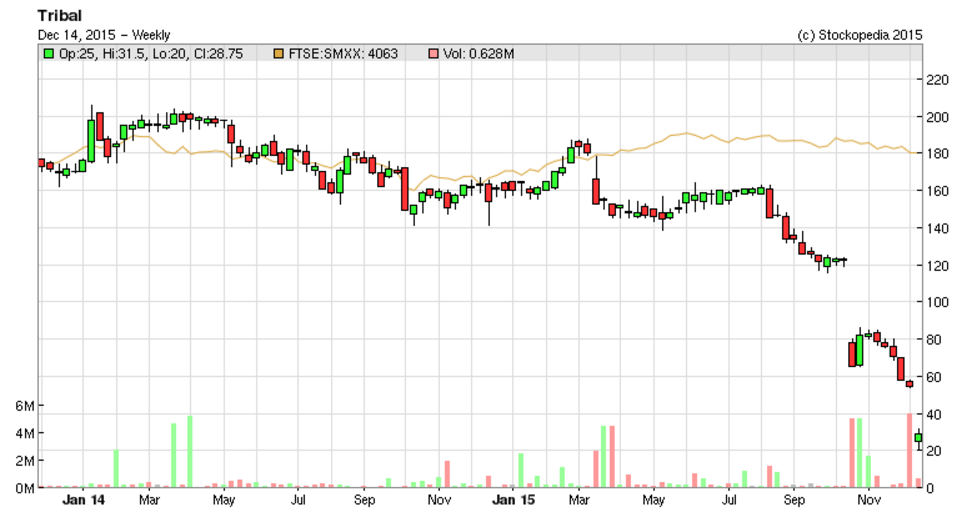Image resolution: width=970 pixels, height=522 pixels.
Task: Click the '0M' volume axis label
Action: 25,489
